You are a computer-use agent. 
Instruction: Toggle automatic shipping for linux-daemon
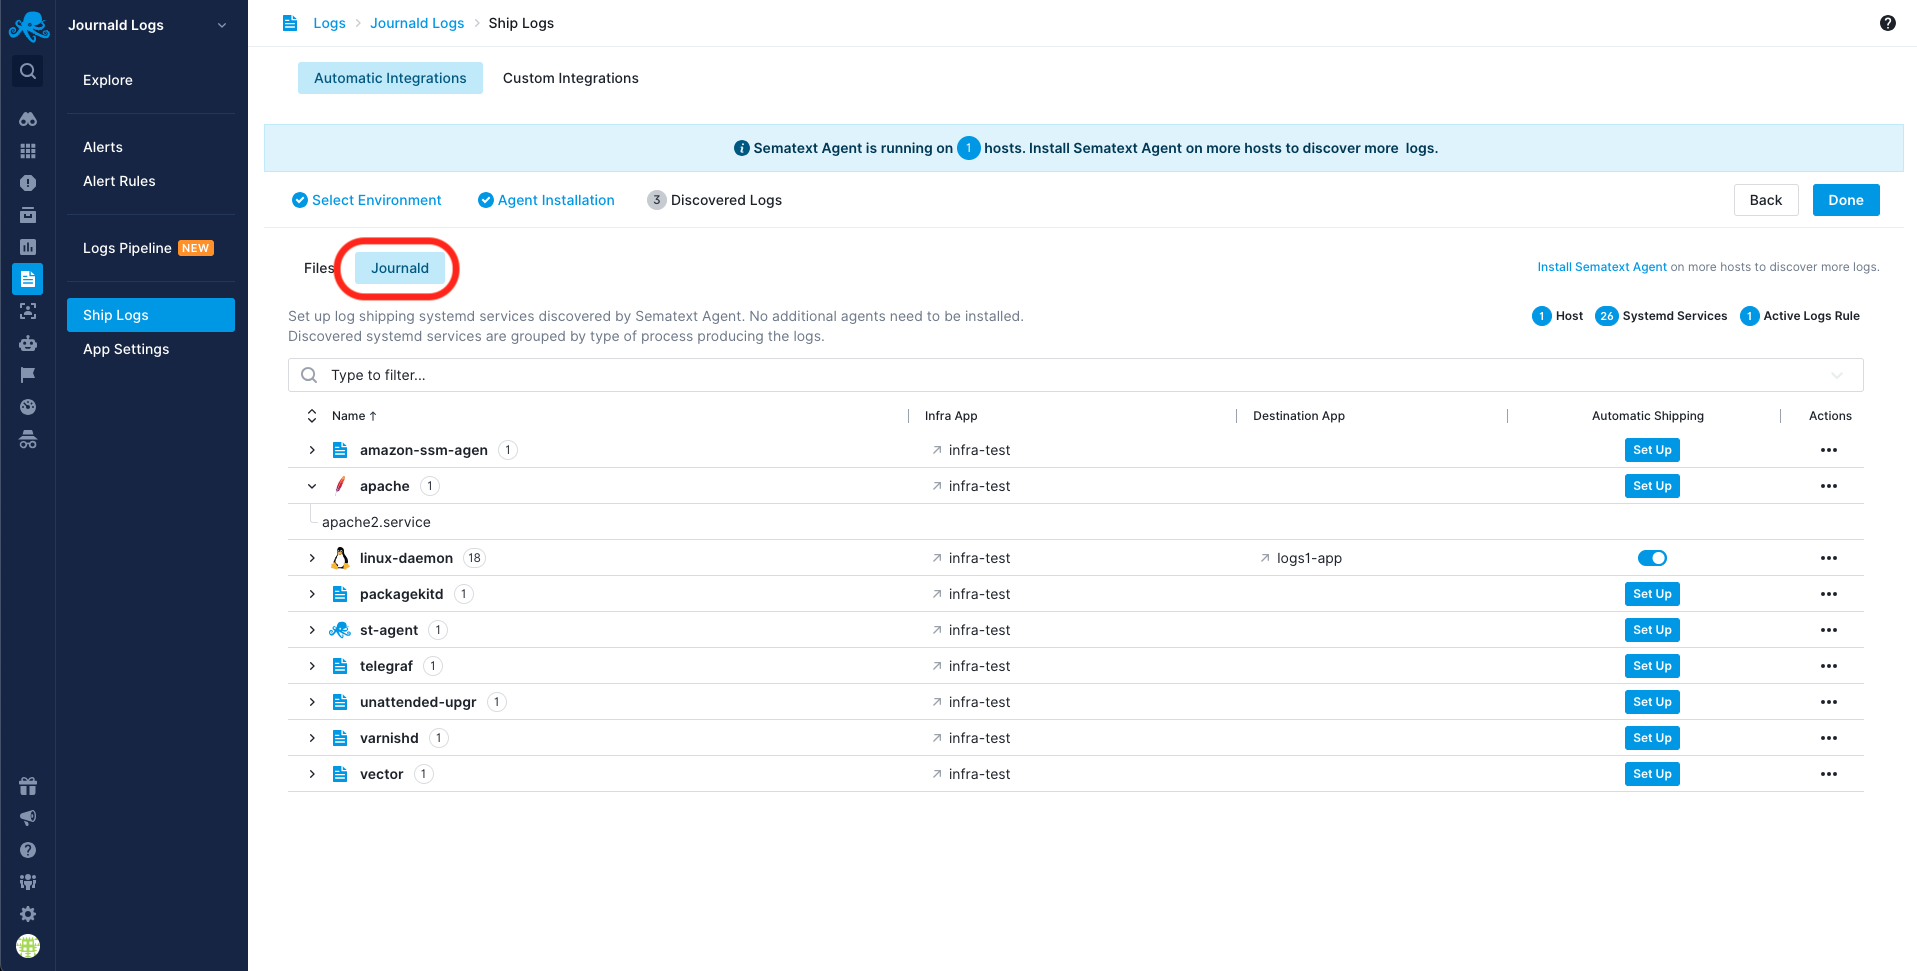click(1652, 558)
